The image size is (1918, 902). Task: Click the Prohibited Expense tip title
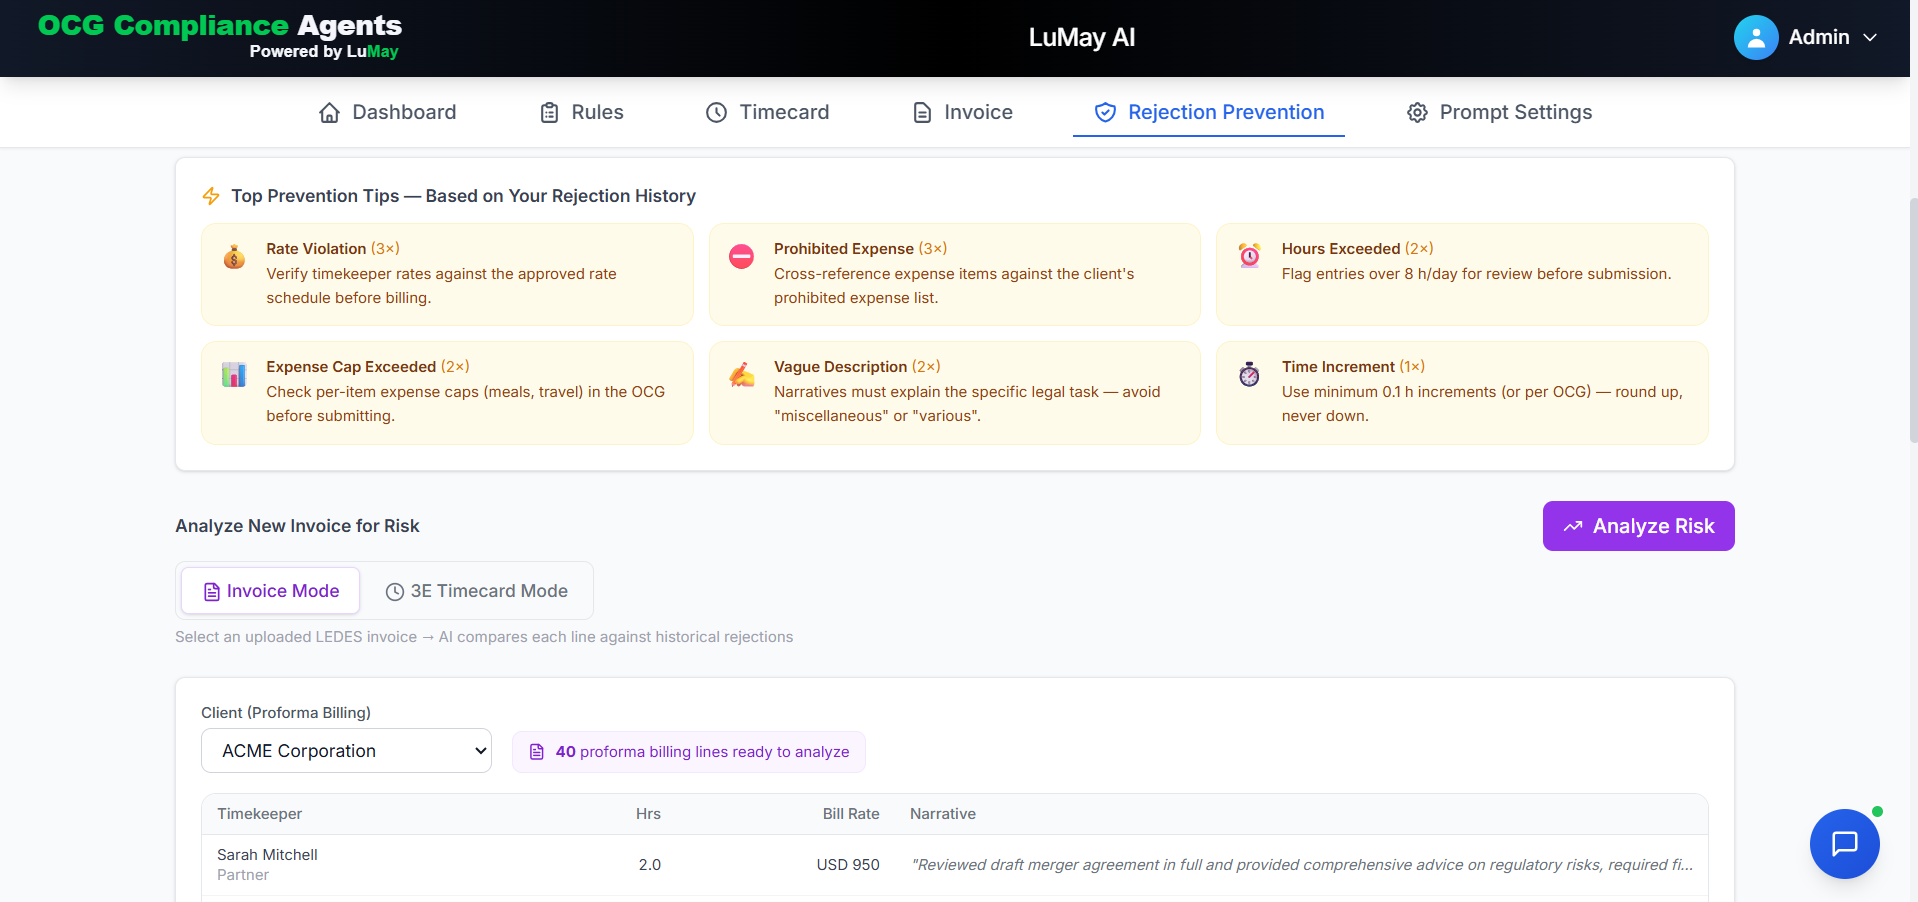click(844, 249)
